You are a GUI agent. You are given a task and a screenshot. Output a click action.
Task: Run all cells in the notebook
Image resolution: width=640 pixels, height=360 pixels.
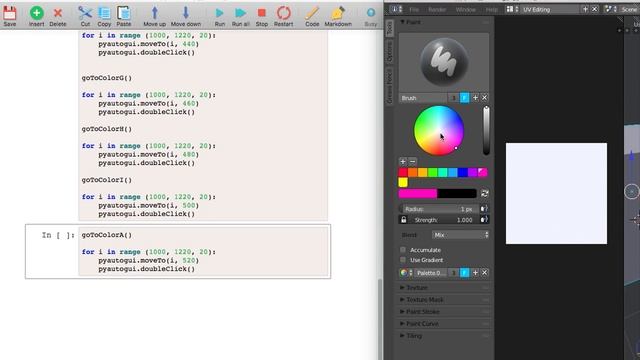[x=240, y=13]
